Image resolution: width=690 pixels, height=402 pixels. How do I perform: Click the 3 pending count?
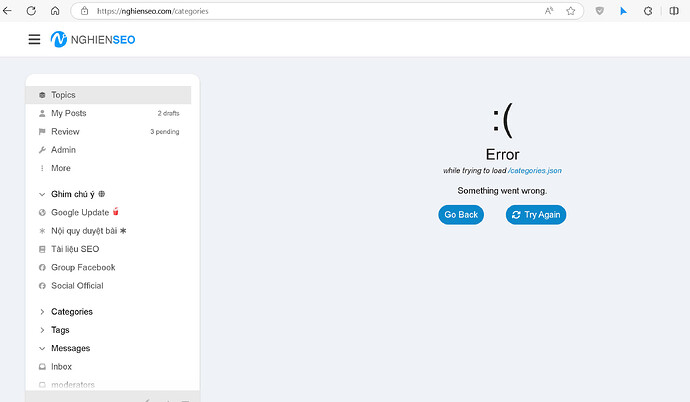(165, 132)
